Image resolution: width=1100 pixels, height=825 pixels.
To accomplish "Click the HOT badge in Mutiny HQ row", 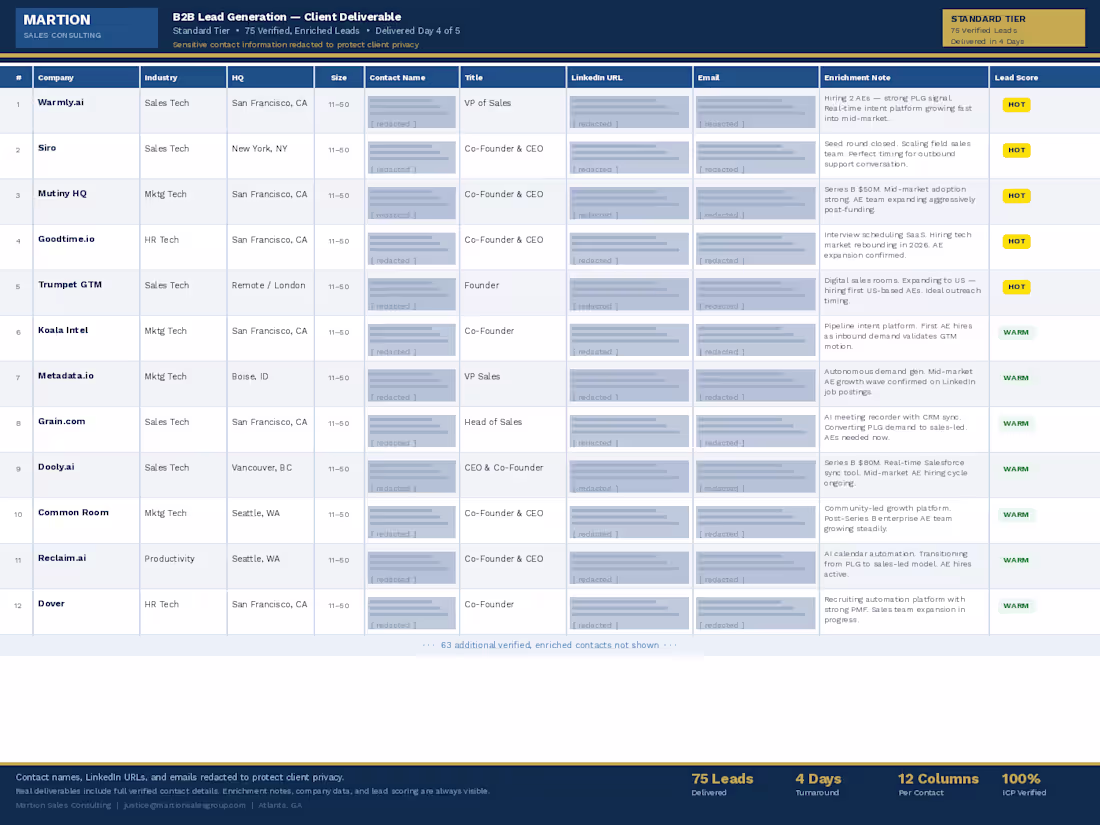I will click(x=1017, y=196).
